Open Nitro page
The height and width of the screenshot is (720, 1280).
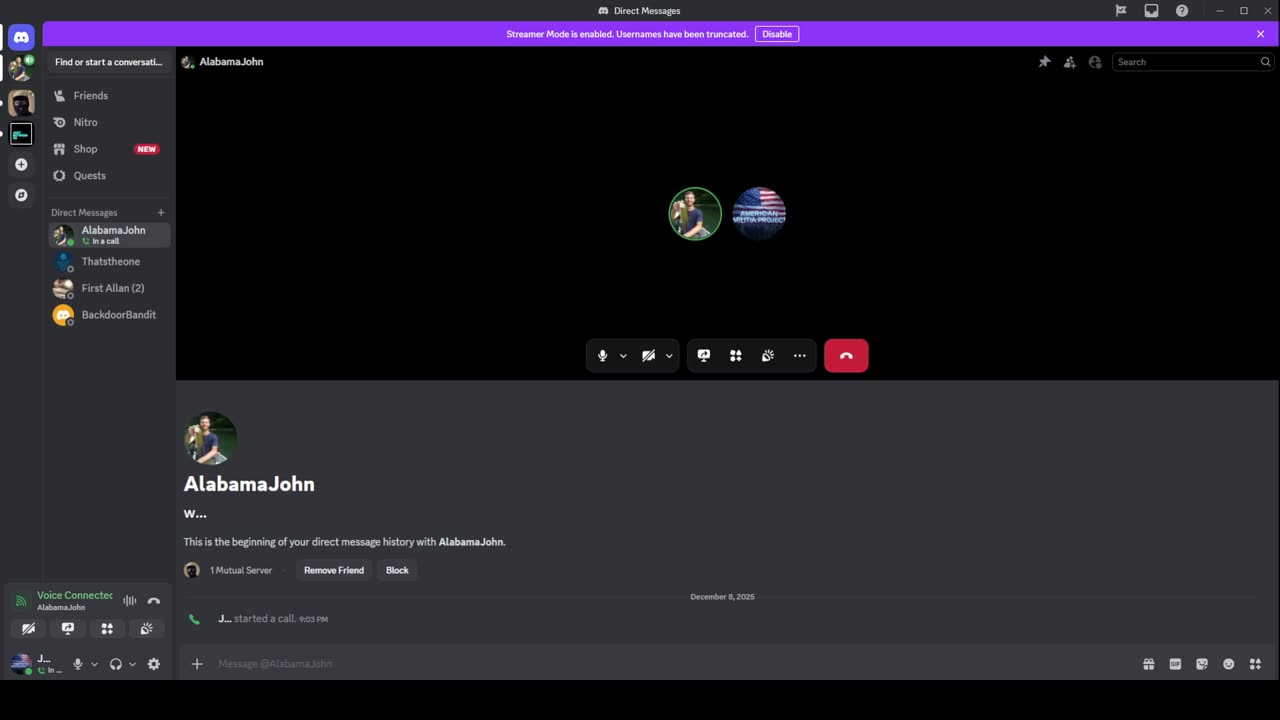point(109,122)
